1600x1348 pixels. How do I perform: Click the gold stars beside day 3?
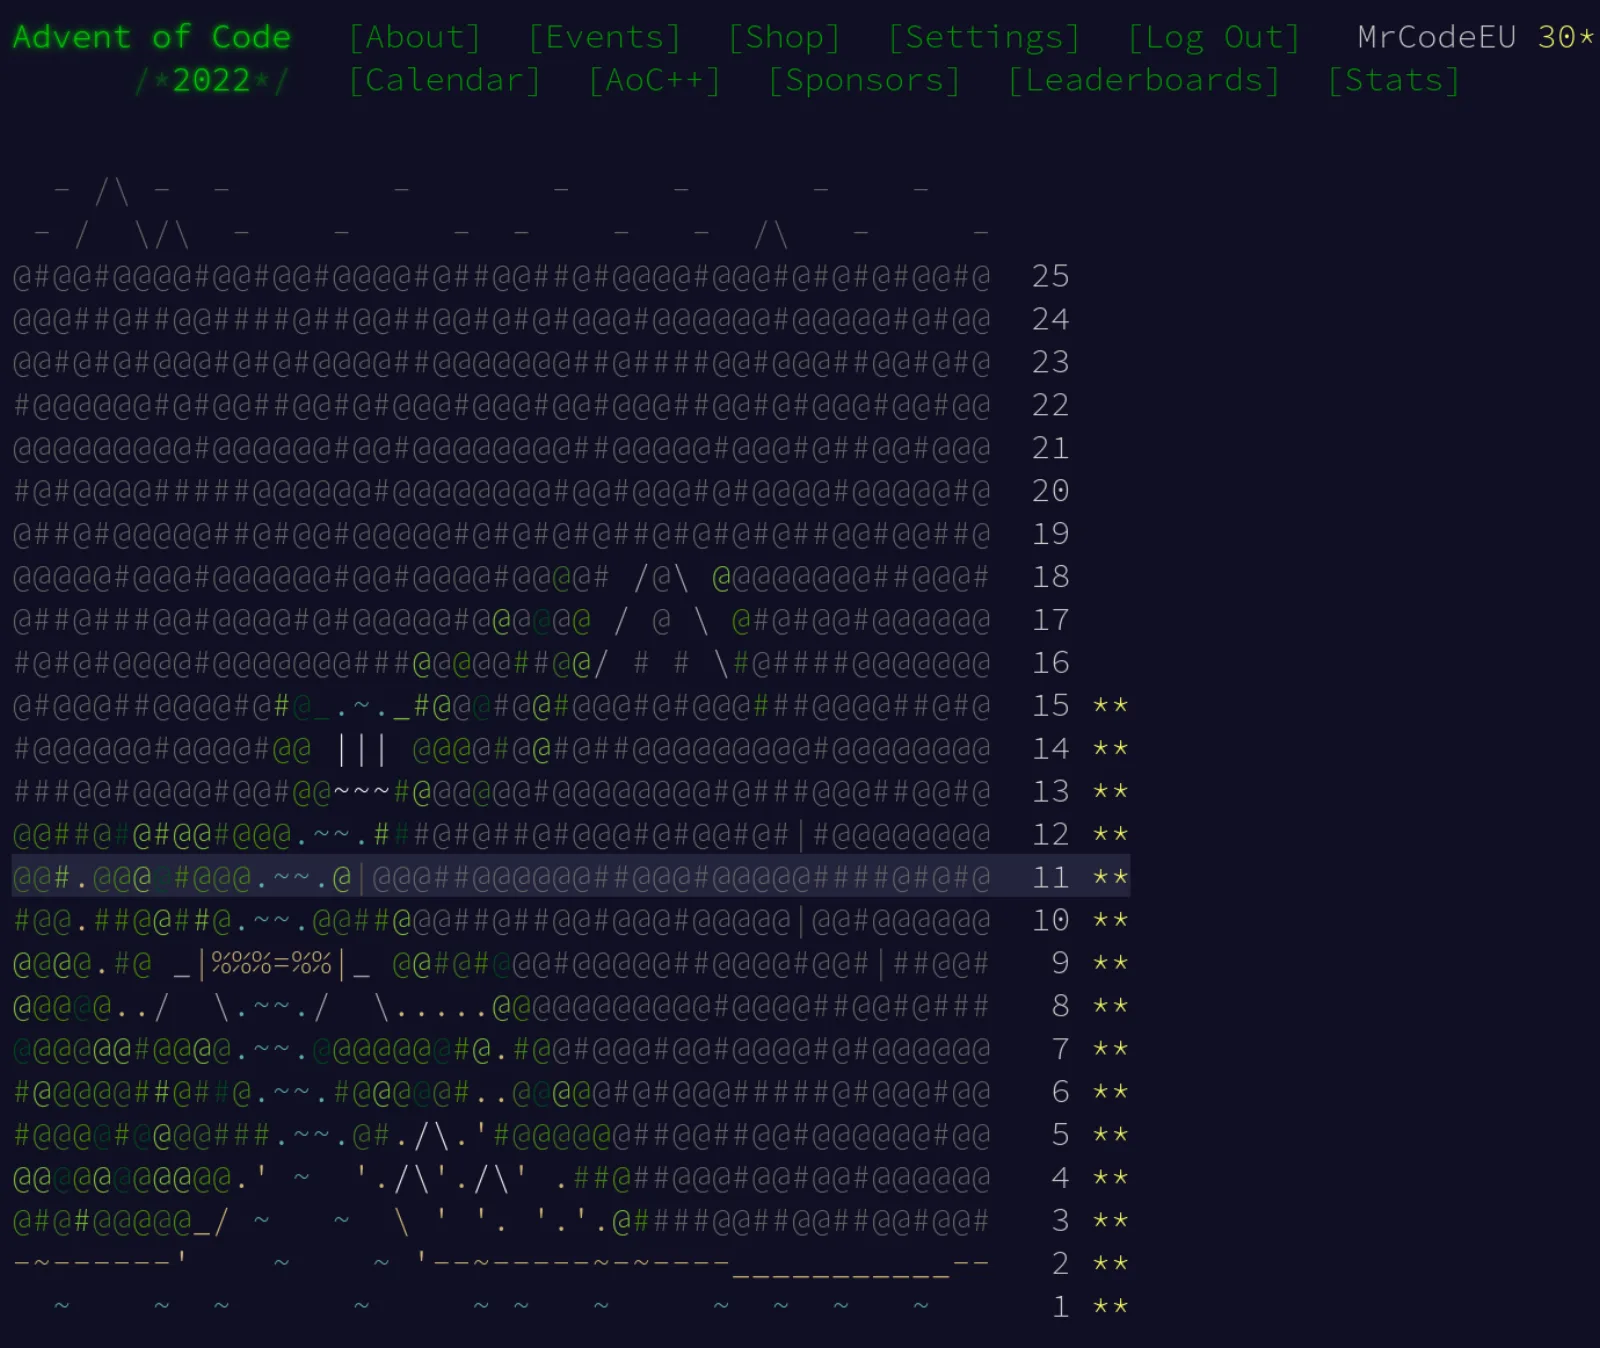pyautogui.click(x=1111, y=1221)
